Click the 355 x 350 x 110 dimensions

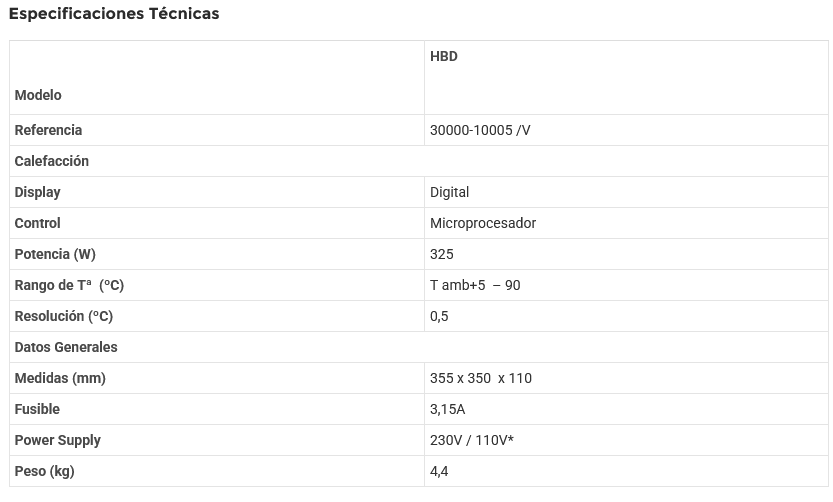point(481,378)
